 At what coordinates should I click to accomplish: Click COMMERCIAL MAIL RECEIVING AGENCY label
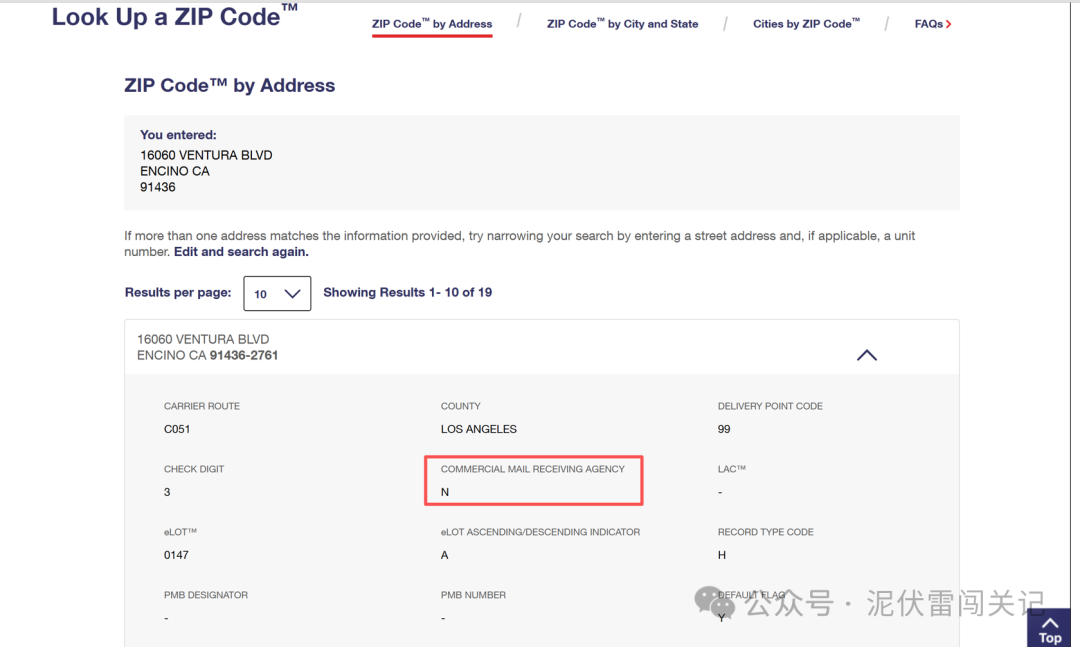[x=532, y=469]
